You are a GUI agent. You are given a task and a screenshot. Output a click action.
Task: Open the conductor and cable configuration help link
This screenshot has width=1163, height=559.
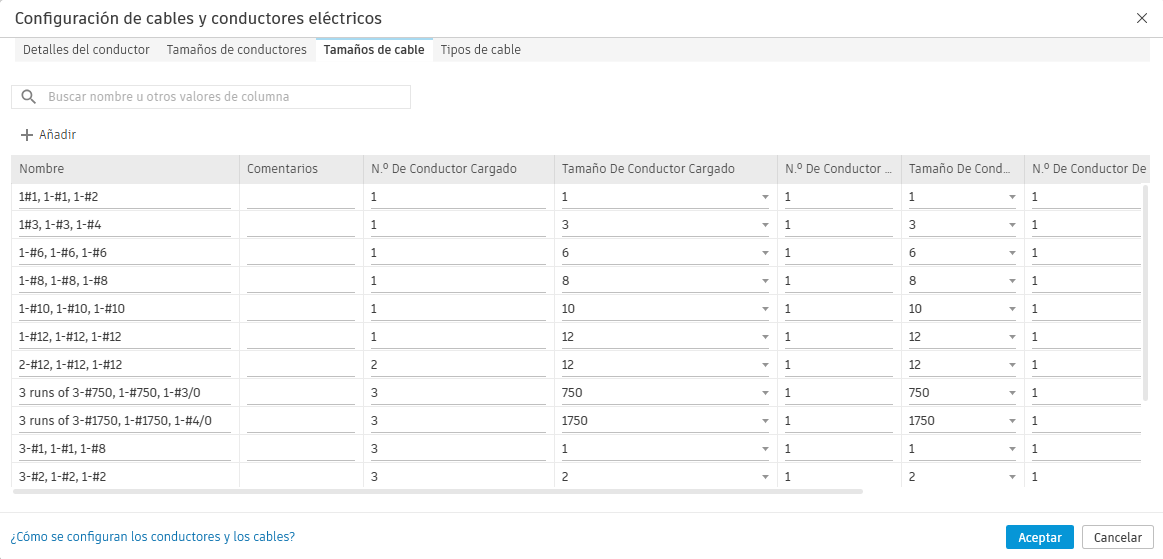click(x=152, y=537)
